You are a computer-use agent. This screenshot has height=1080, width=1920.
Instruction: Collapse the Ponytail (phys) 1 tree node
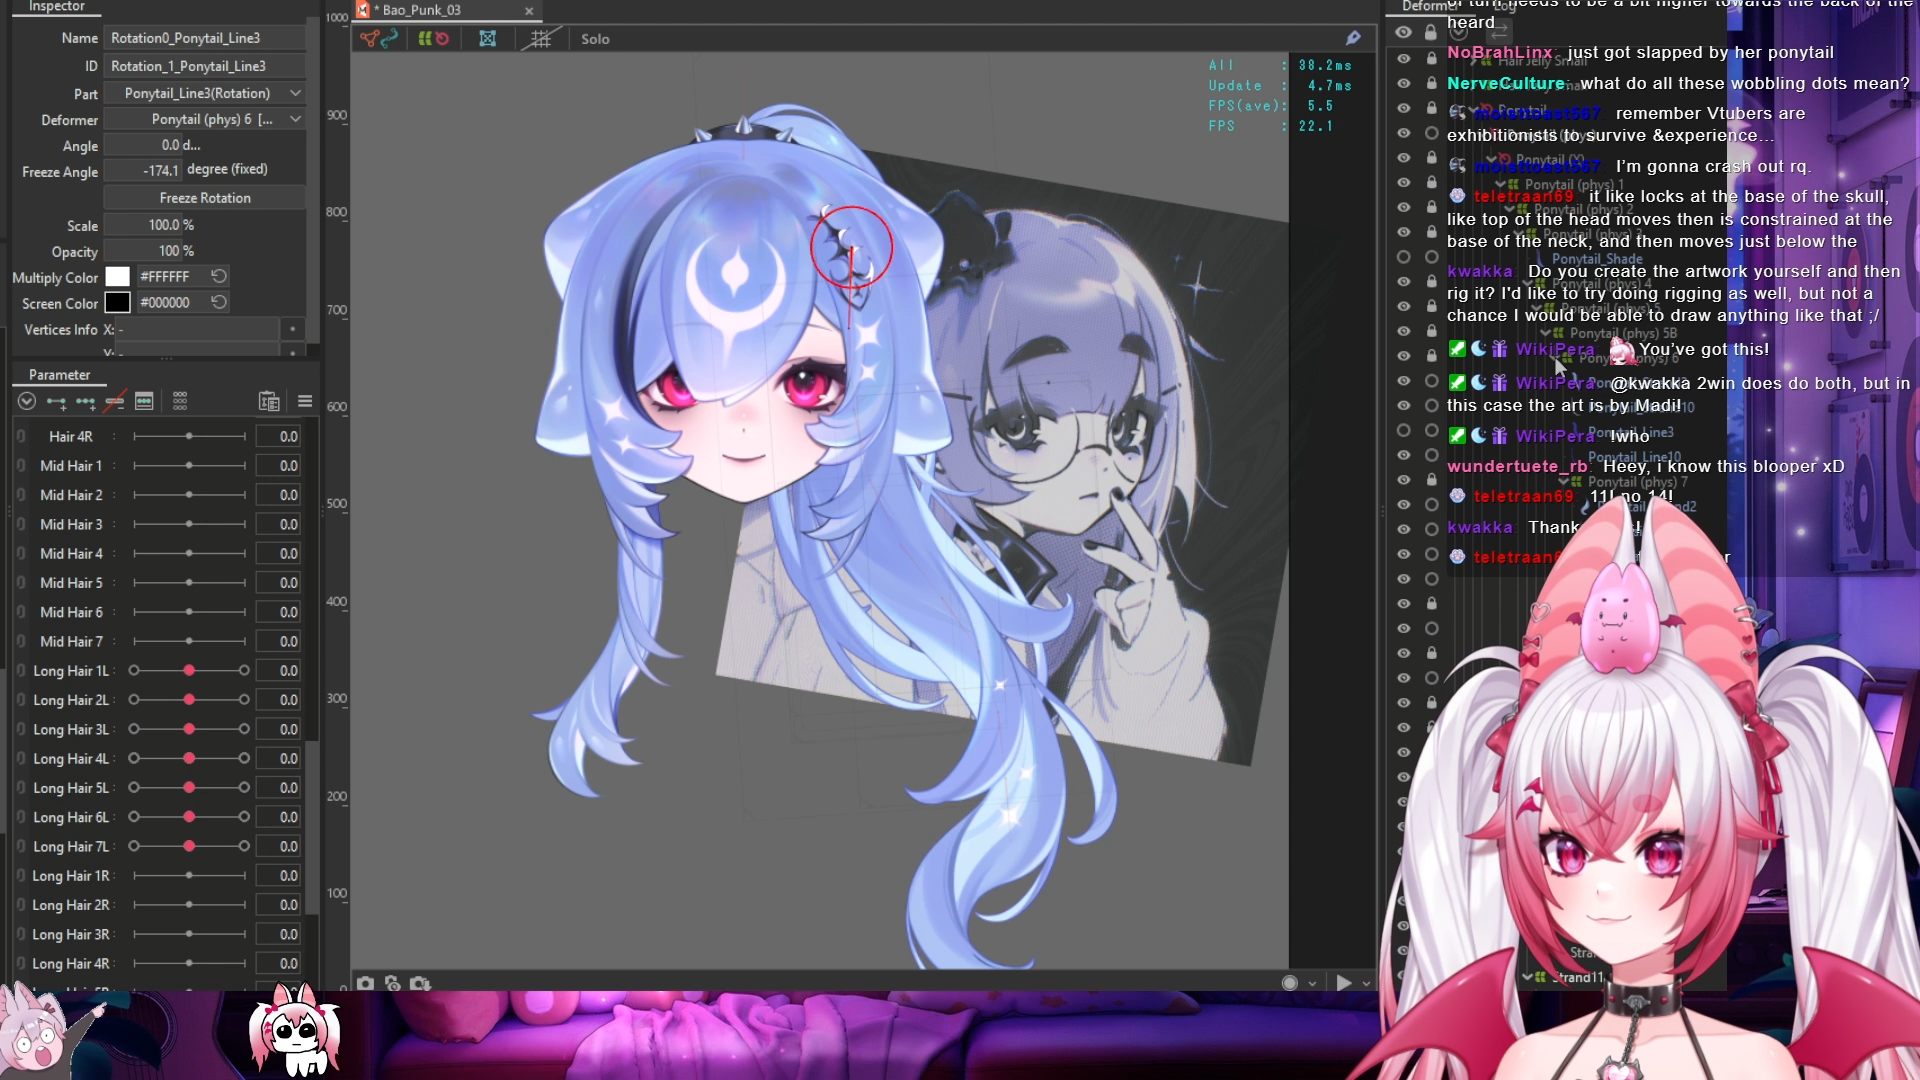tap(1501, 185)
